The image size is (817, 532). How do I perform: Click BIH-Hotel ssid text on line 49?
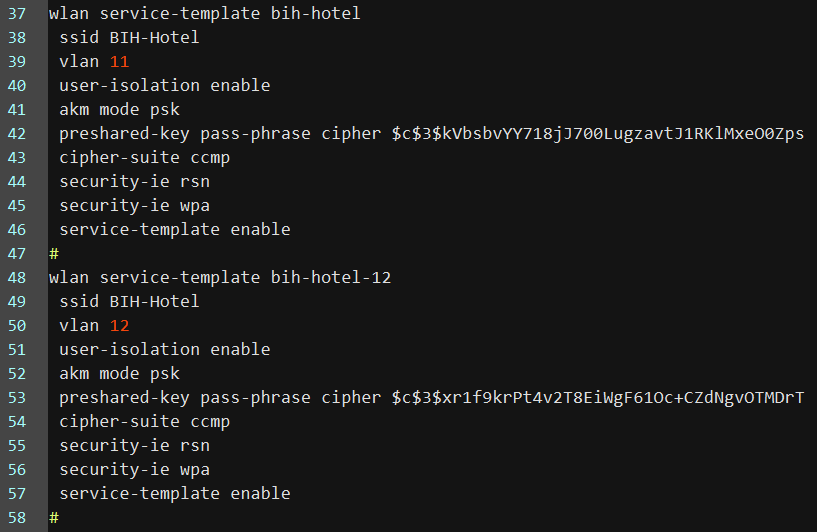tap(154, 302)
